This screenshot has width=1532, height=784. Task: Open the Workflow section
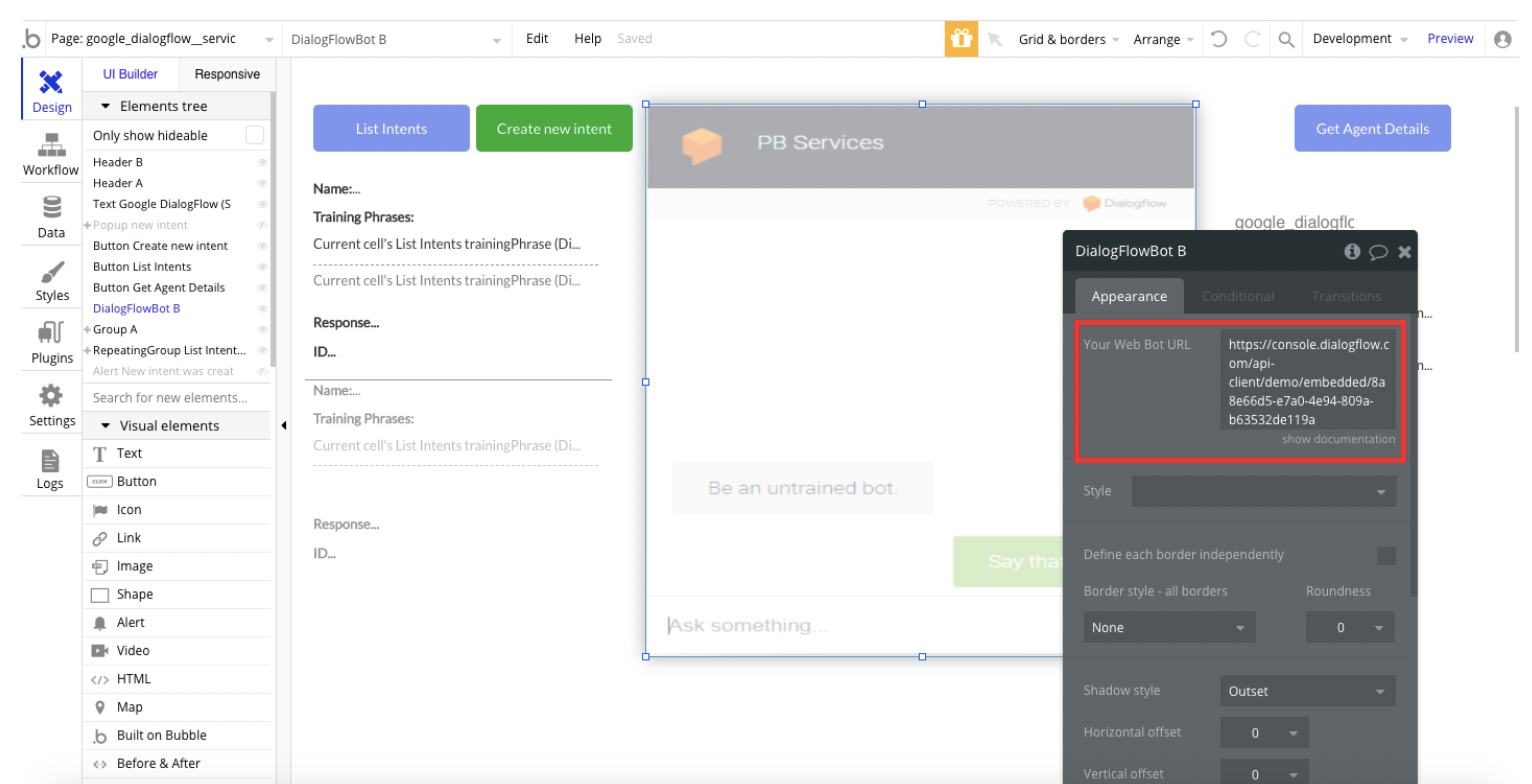click(x=51, y=153)
